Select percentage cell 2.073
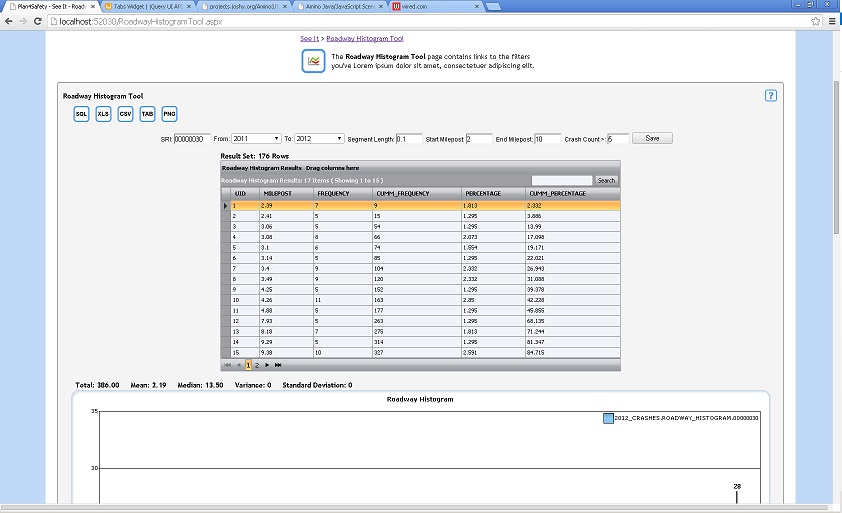This screenshot has width=842, height=513. tap(493, 237)
